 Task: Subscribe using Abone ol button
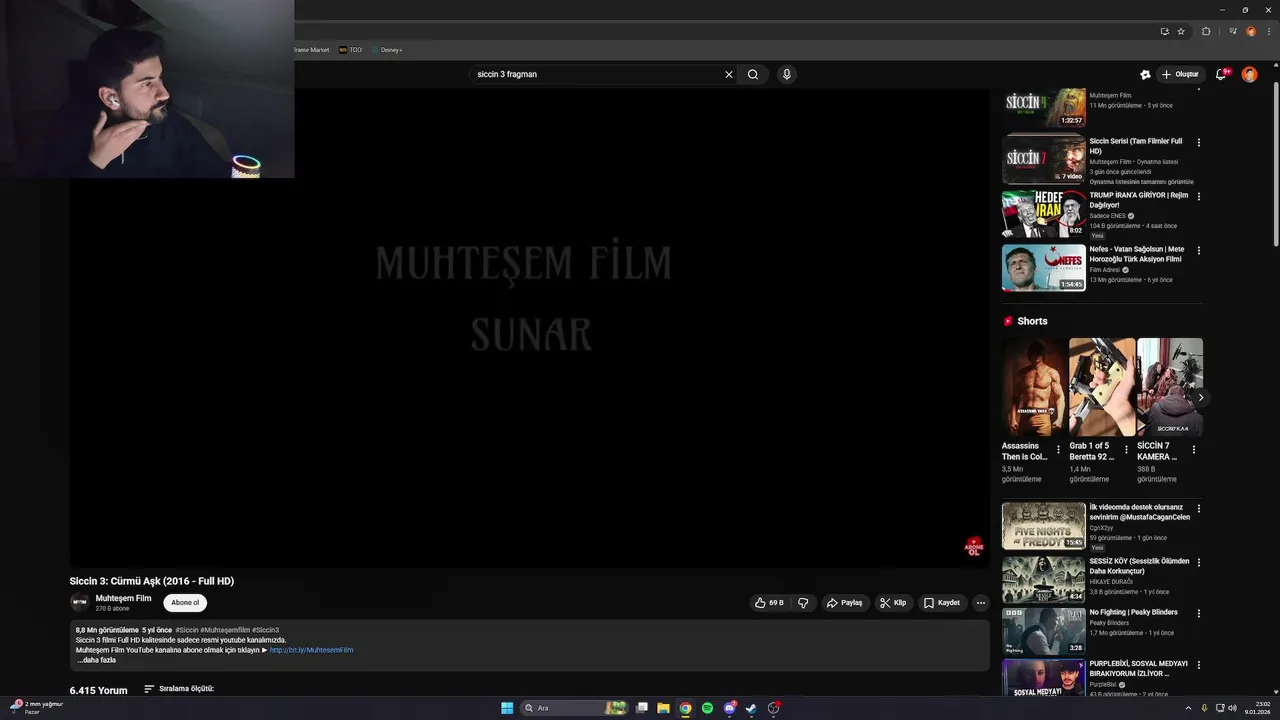185,603
